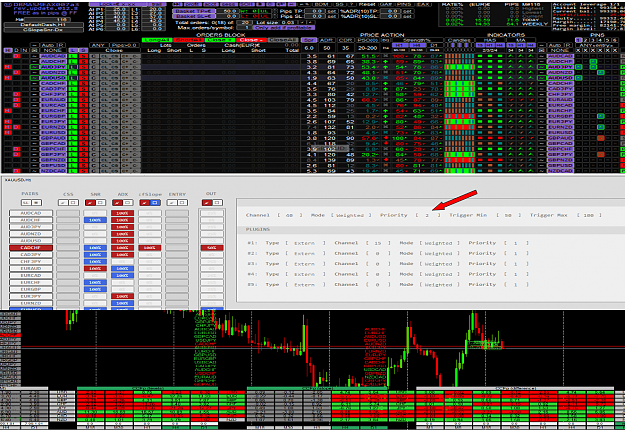This screenshot has height=430, width=625.
Task: Click the right toggle under PAIRS header
Action: pos(36,203)
